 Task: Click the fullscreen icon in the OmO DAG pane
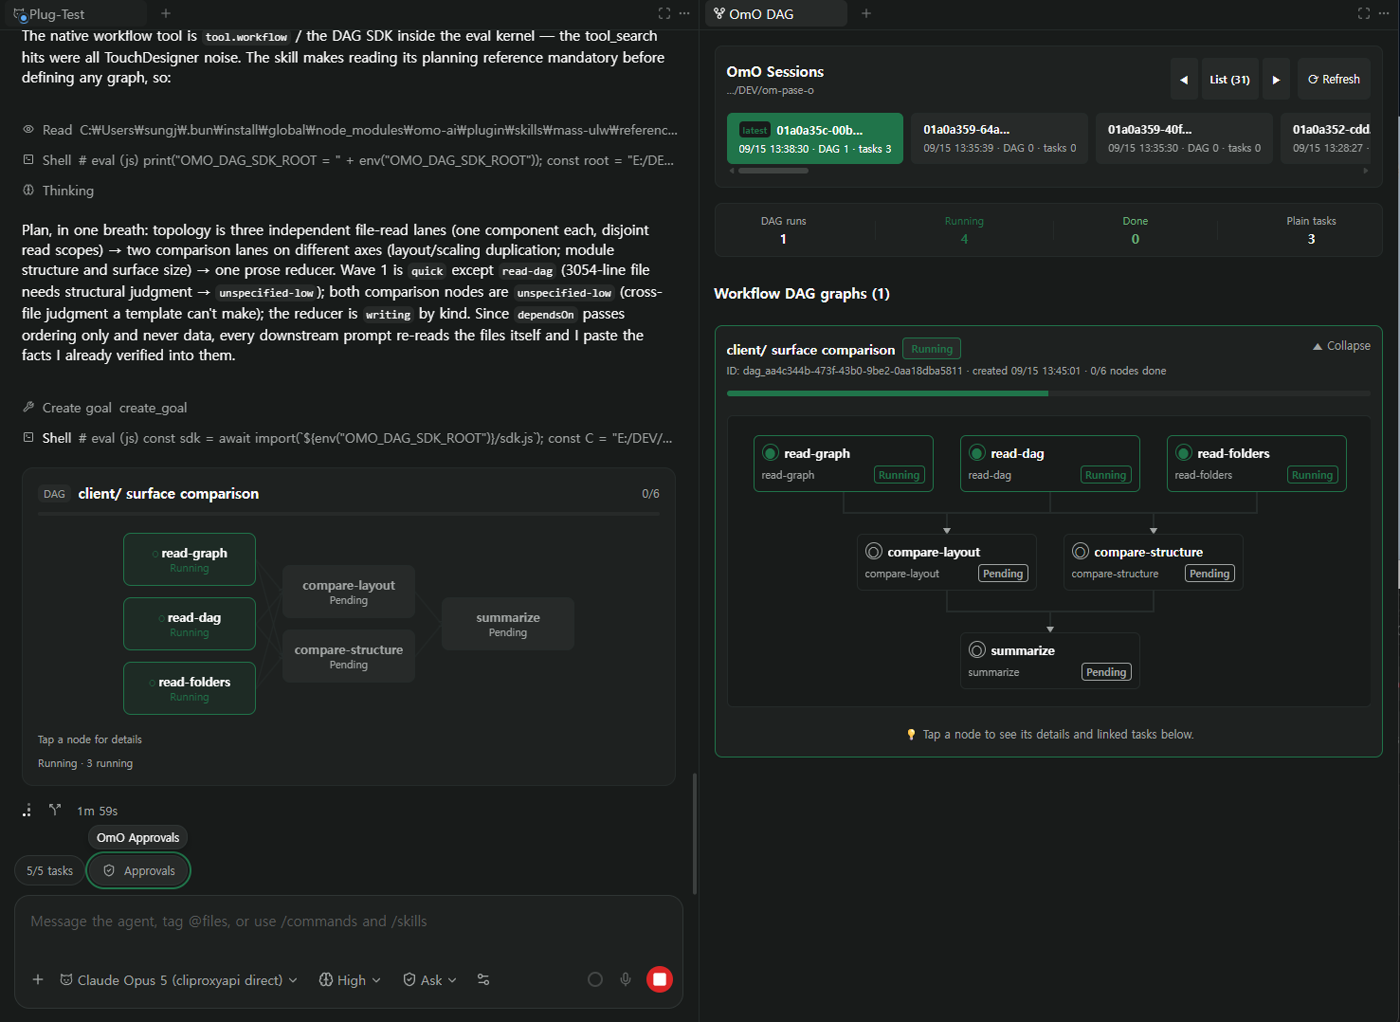coord(1363,14)
